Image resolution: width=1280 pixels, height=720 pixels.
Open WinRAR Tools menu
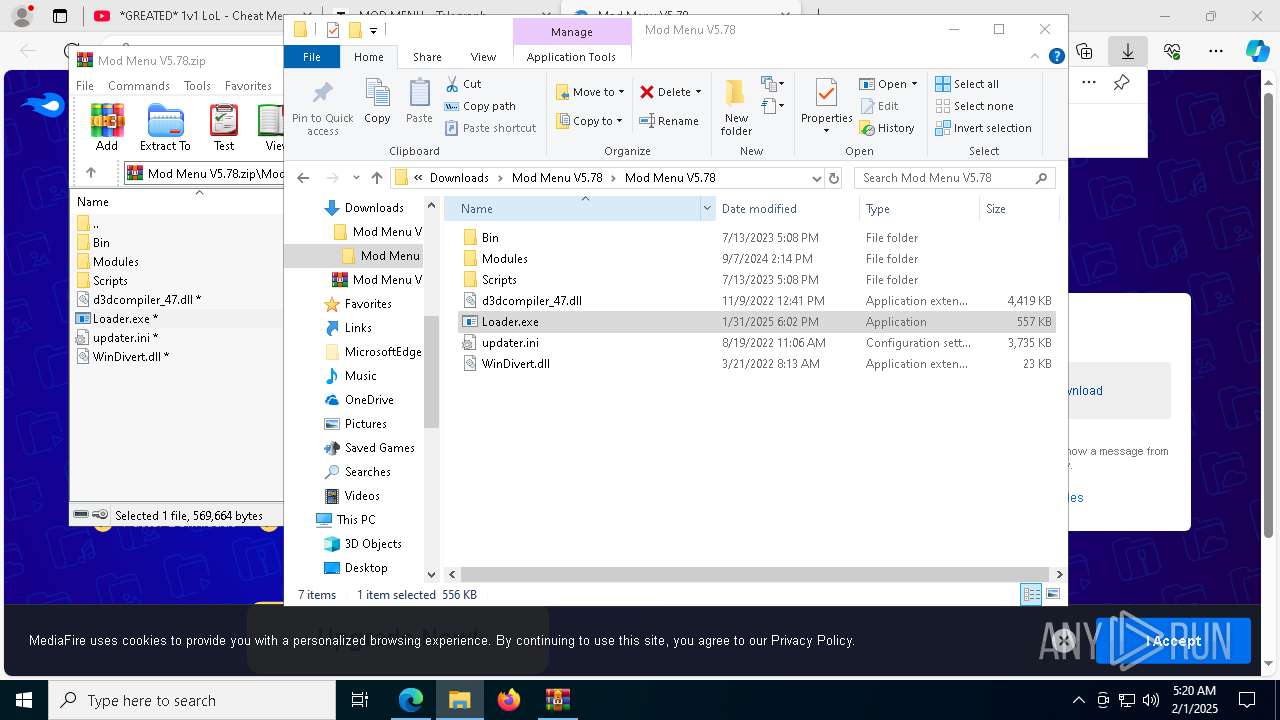click(x=197, y=86)
